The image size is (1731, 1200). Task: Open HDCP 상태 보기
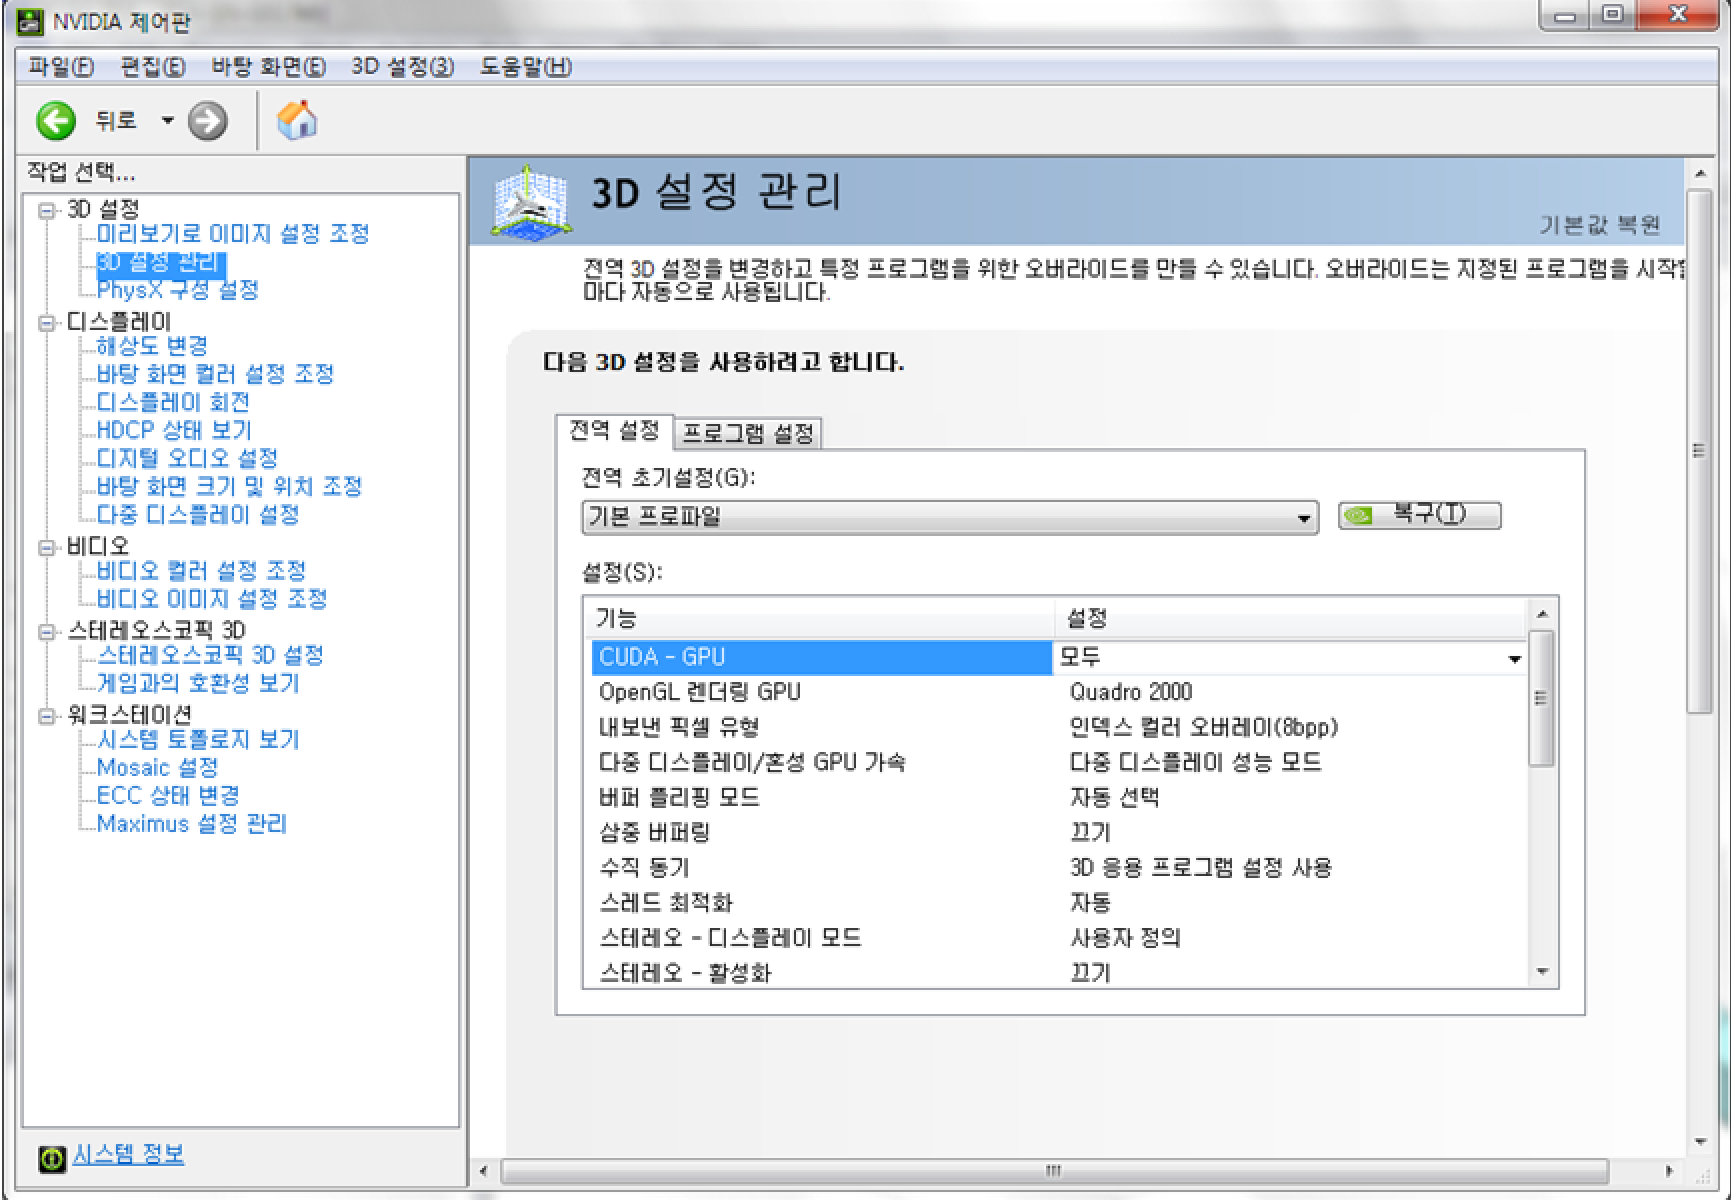(x=174, y=430)
